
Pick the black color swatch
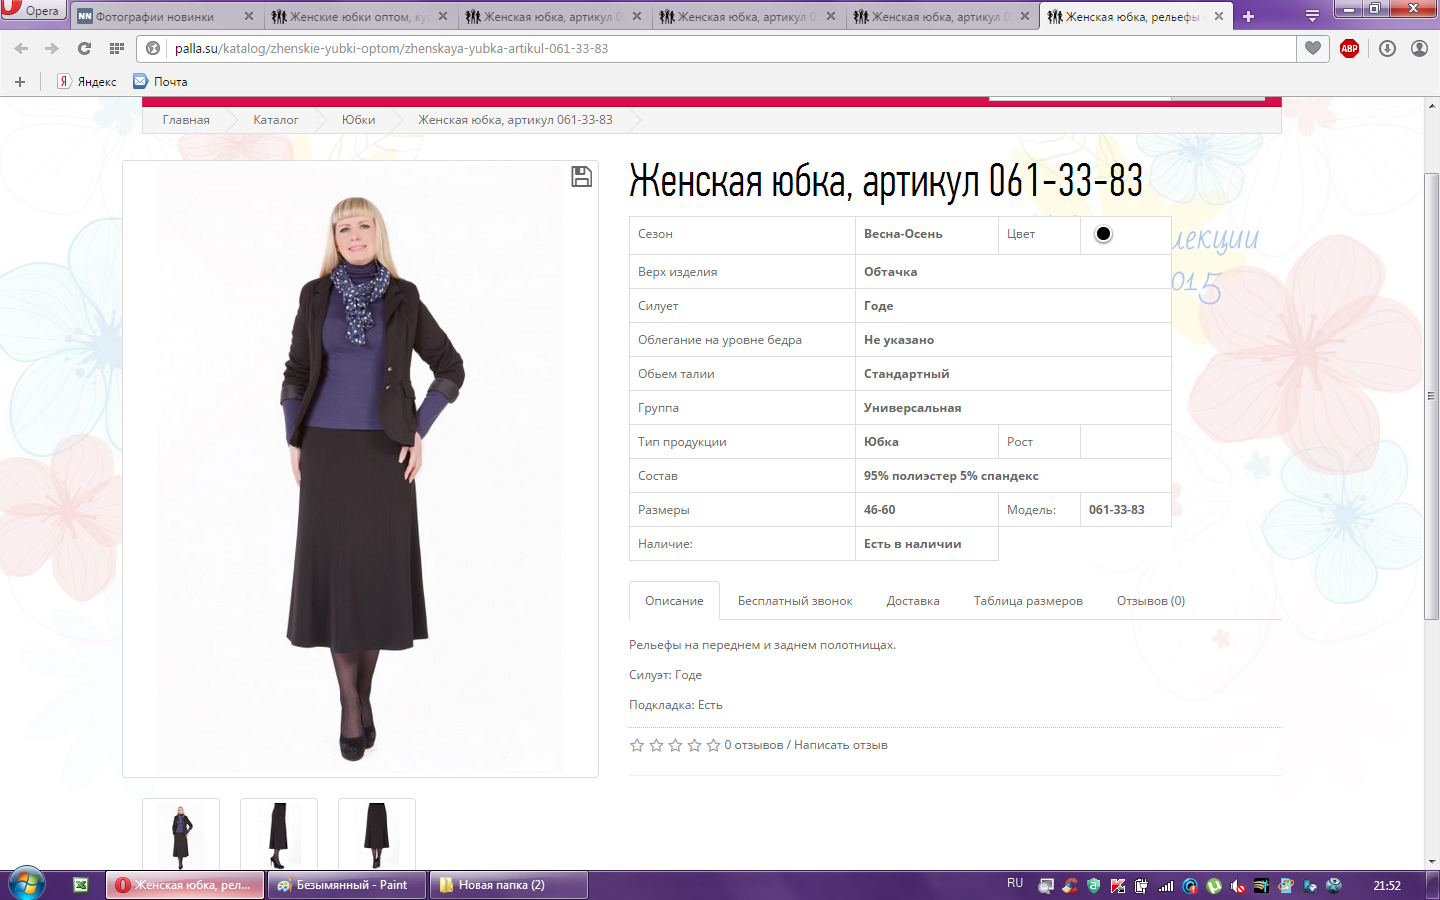(1103, 234)
